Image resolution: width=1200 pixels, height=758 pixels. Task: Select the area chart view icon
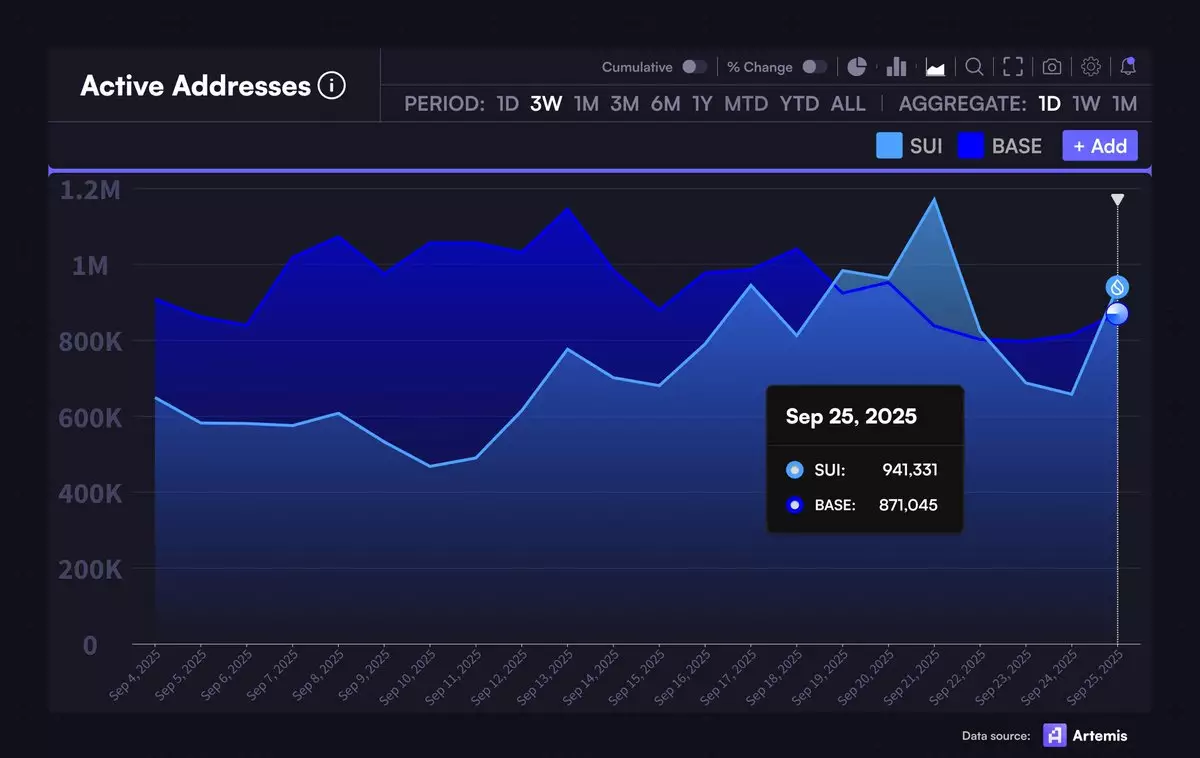pos(936,67)
